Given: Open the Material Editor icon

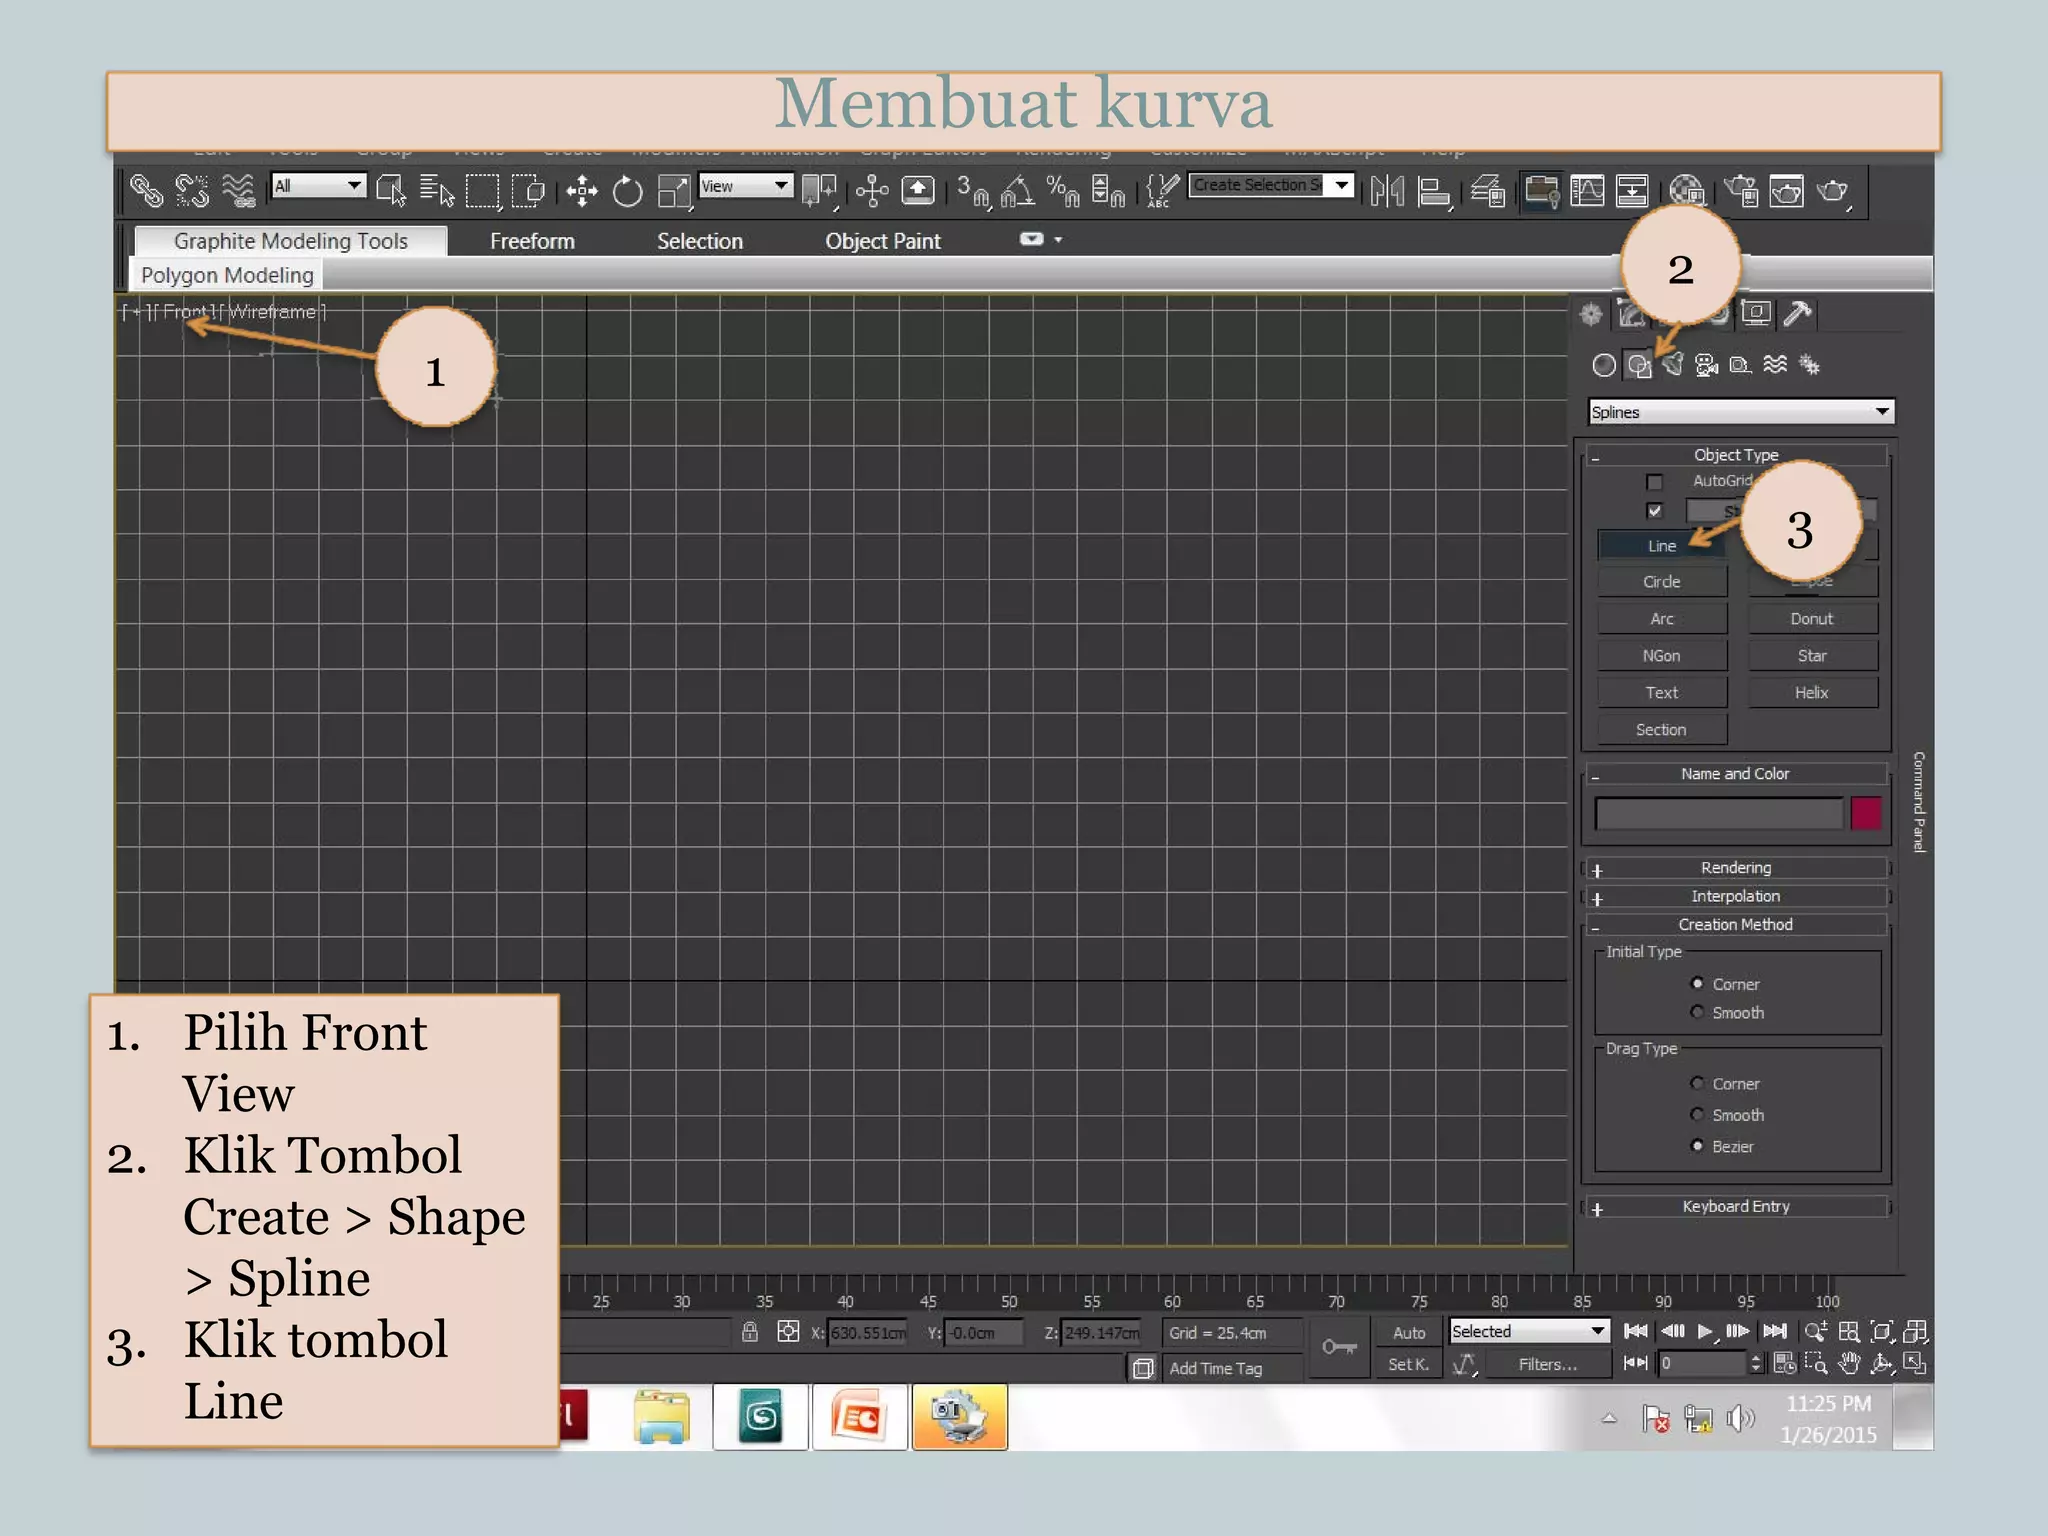Looking at the screenshot, I should [x=1687, y=191].
